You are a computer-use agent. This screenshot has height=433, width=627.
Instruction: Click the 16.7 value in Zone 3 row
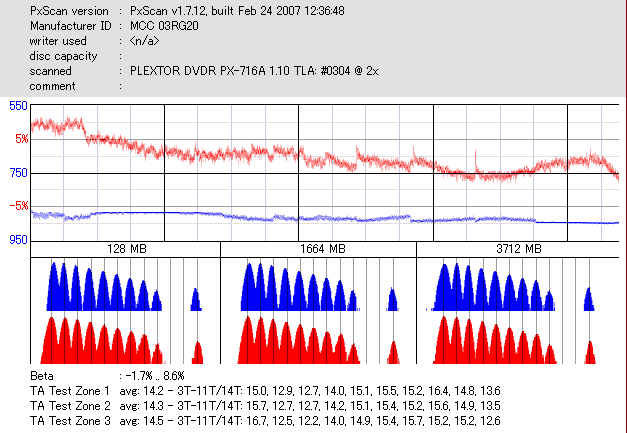(257, 421)
